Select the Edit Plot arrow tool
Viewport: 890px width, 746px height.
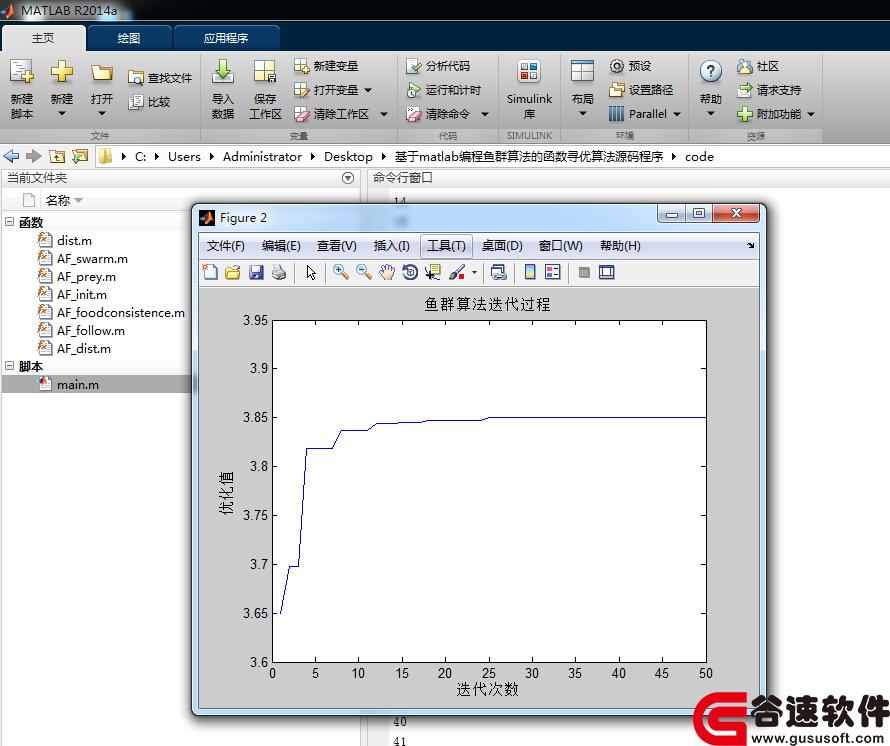[311, 273]
